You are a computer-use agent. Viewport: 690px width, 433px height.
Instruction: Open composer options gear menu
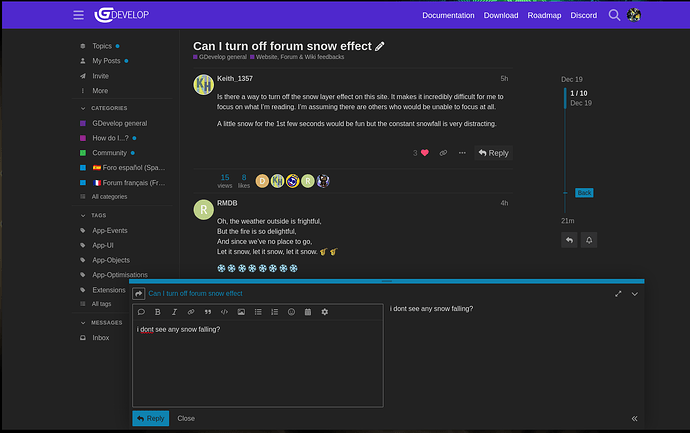tap(325, 312)
